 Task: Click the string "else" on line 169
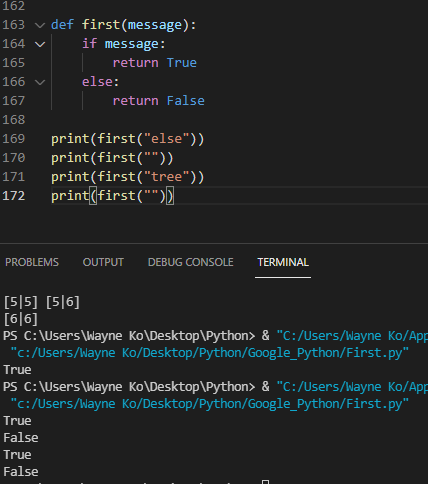click(x=167, y=139)
